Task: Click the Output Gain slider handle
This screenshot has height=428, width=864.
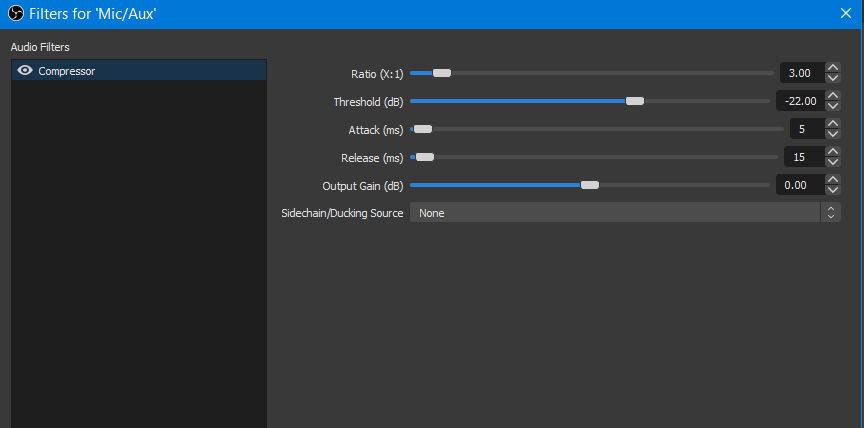Action: (590, 185)
